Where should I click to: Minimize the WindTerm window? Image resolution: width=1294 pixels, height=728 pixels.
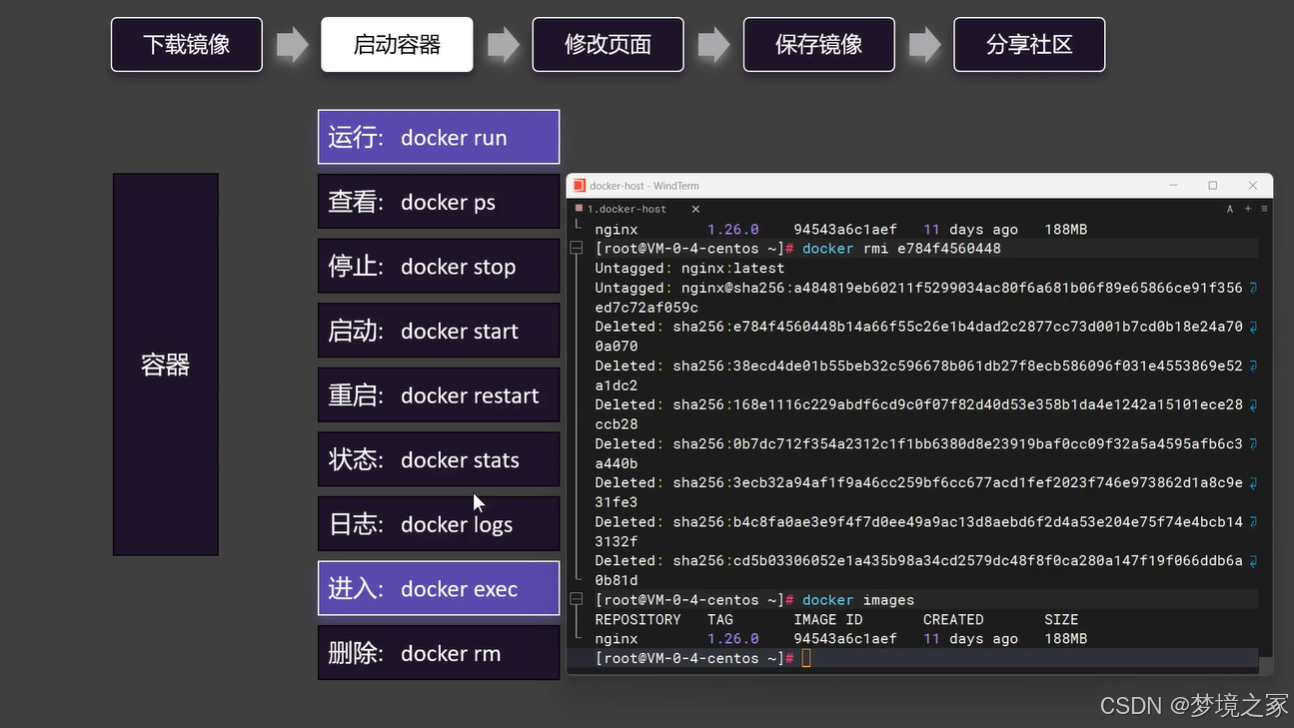1173,186
